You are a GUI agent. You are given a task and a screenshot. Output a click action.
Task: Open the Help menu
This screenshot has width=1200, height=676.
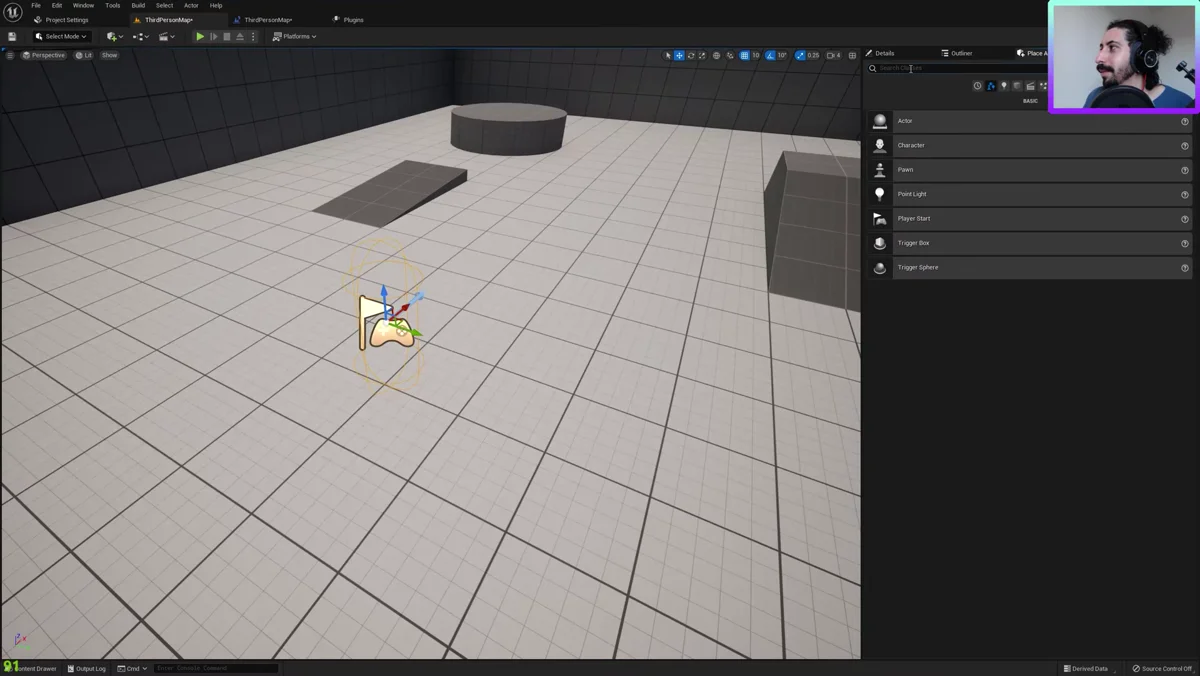click(216, 5)
